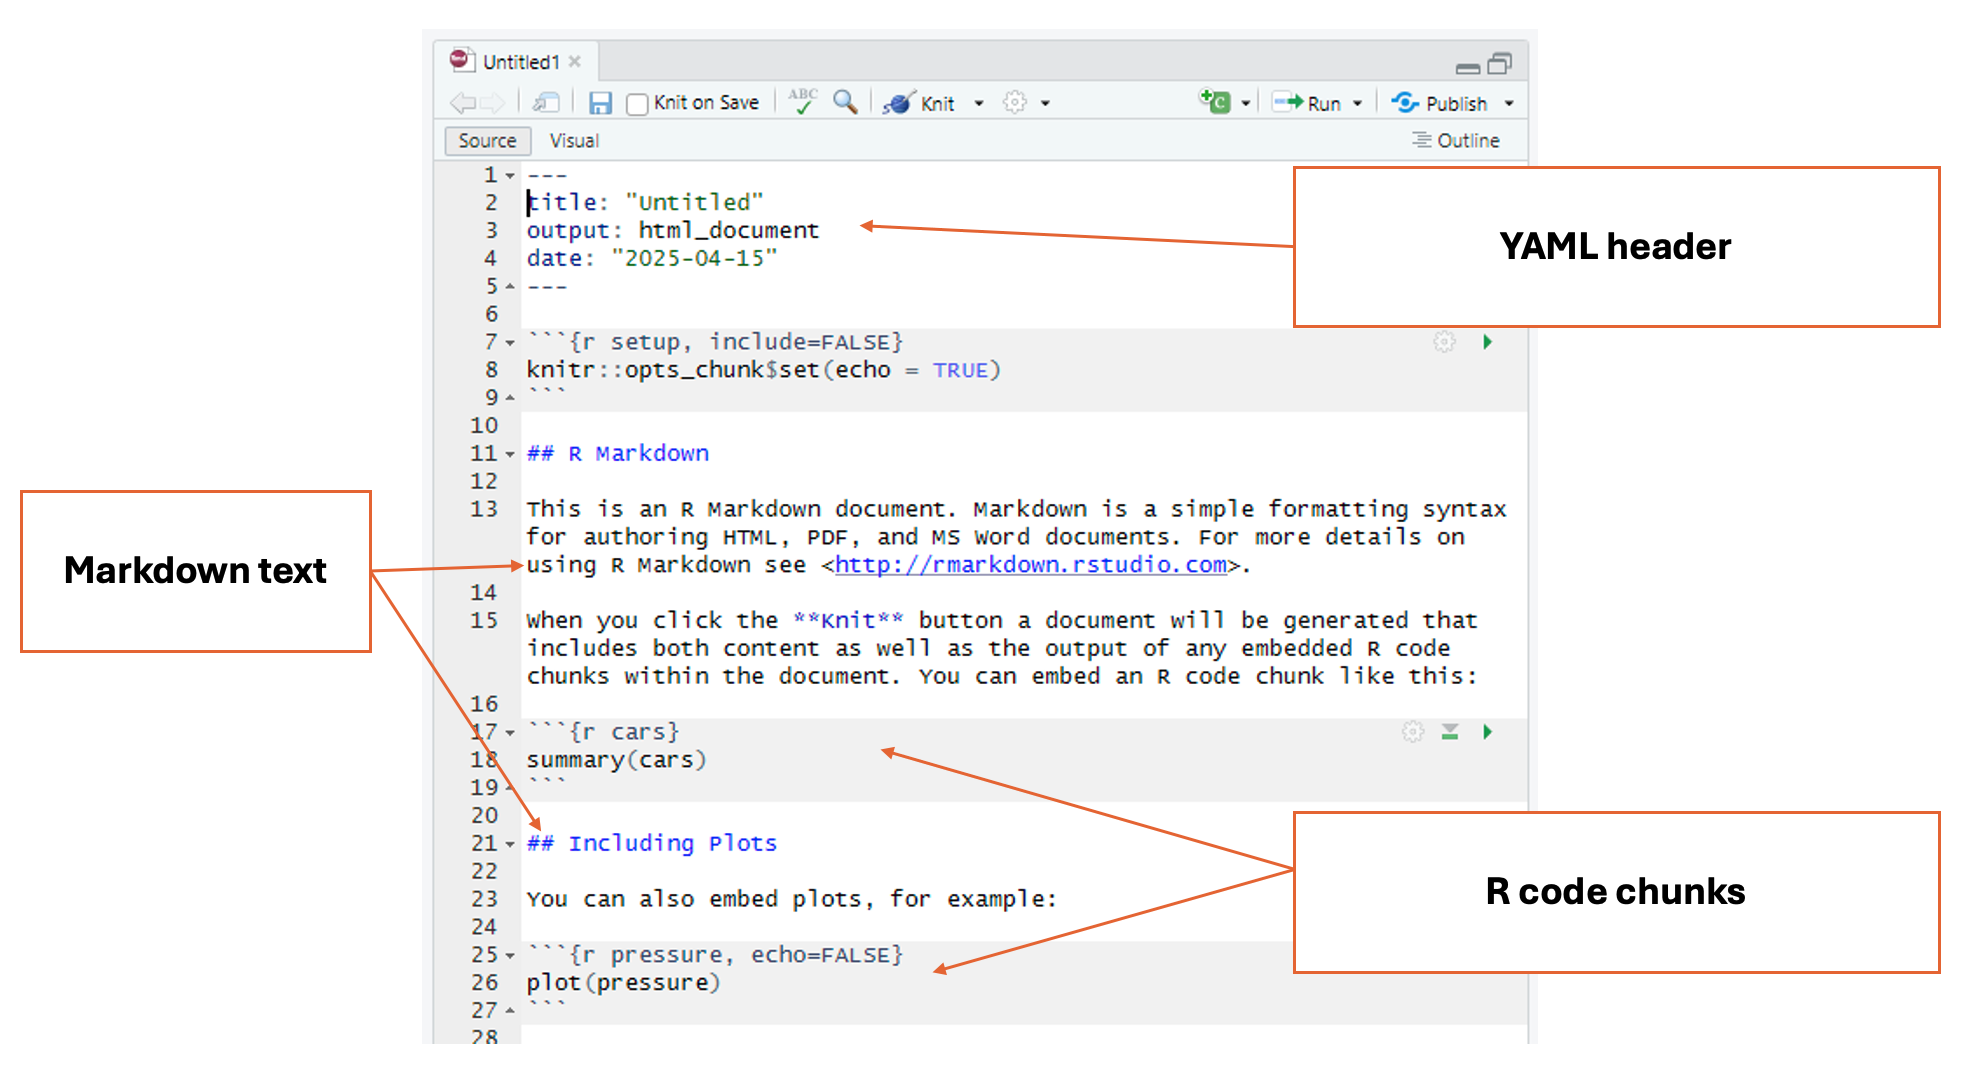Click line number 13 in gutter
The height and width of the screenshot is (1084, 1976).
tap(484, 509)
